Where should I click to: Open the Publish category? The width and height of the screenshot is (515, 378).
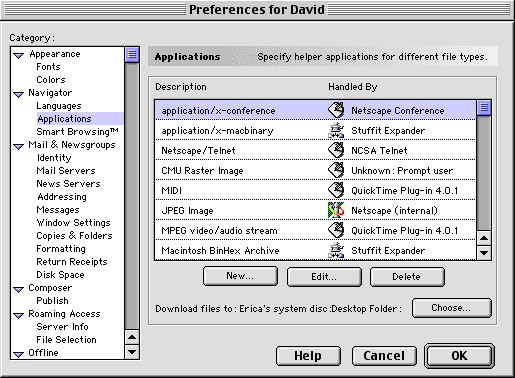[52, 301]
